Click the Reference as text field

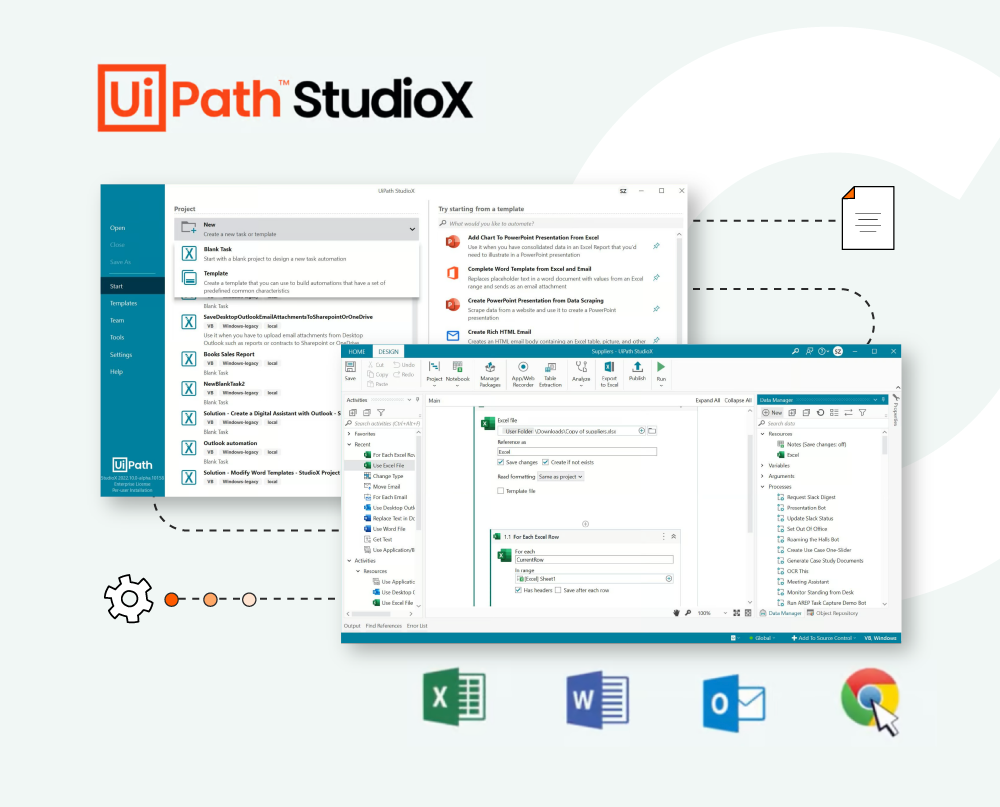(577, 452)
